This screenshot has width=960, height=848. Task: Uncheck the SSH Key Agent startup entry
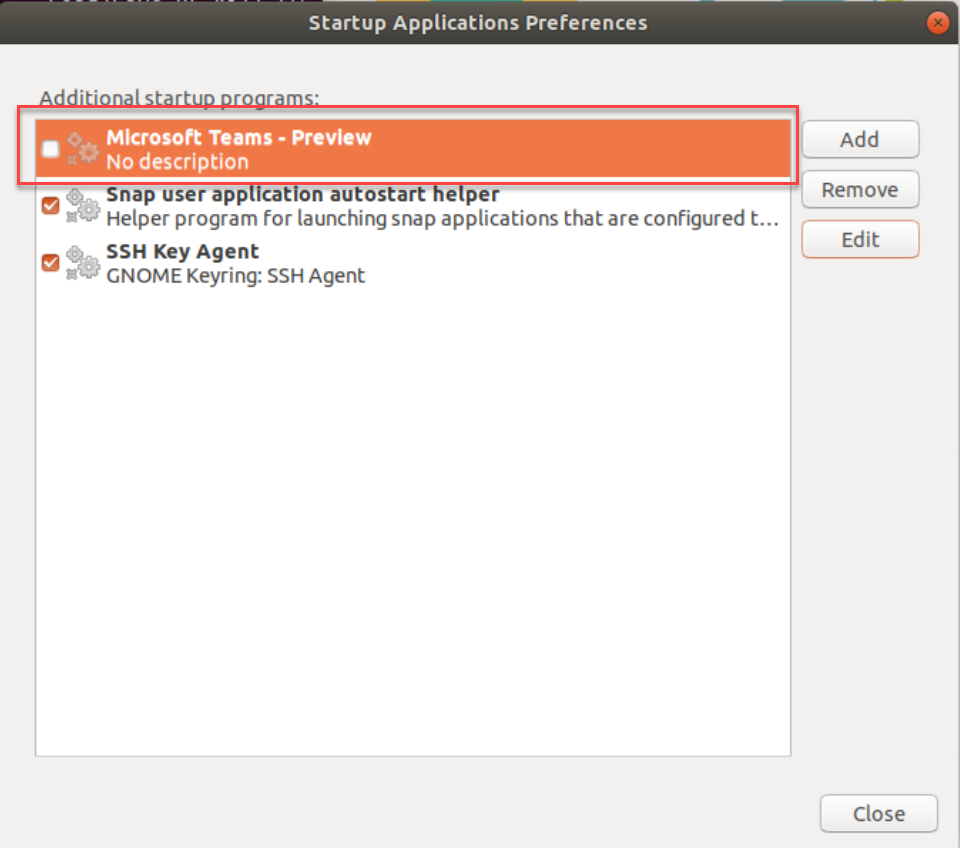[x=49, y=261]
